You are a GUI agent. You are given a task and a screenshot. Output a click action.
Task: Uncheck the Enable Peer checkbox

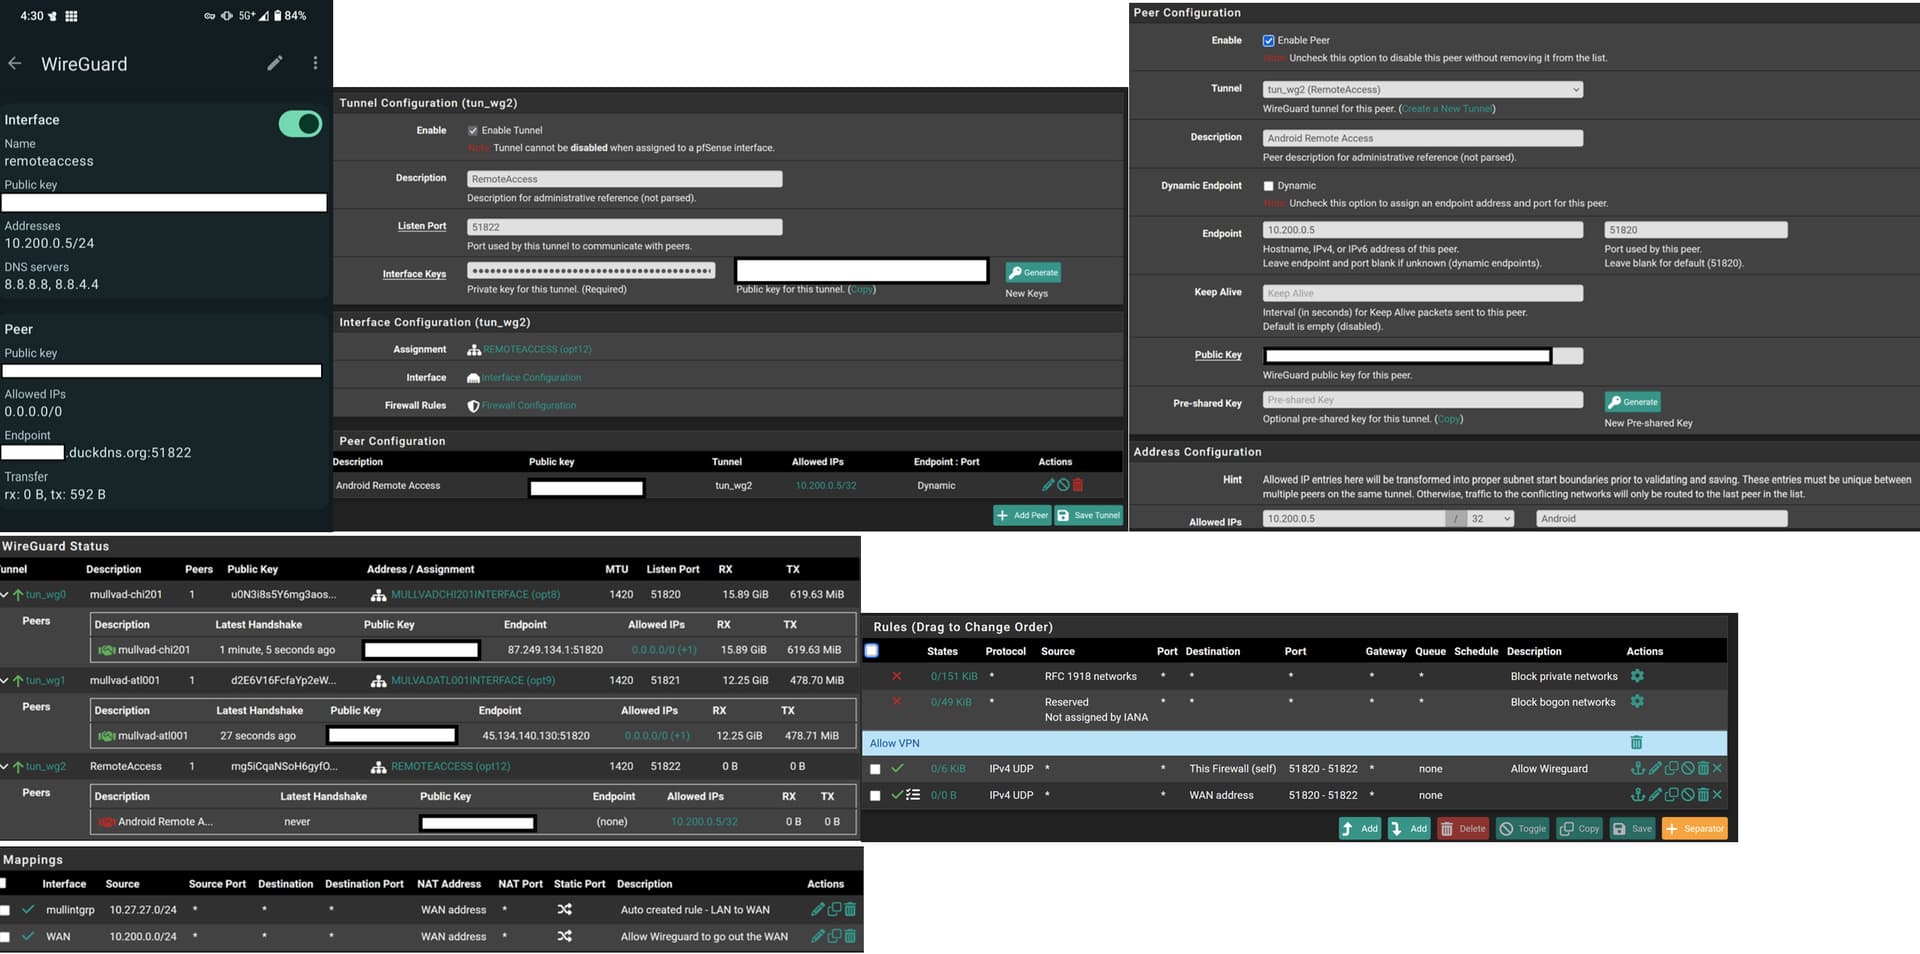1268,41
